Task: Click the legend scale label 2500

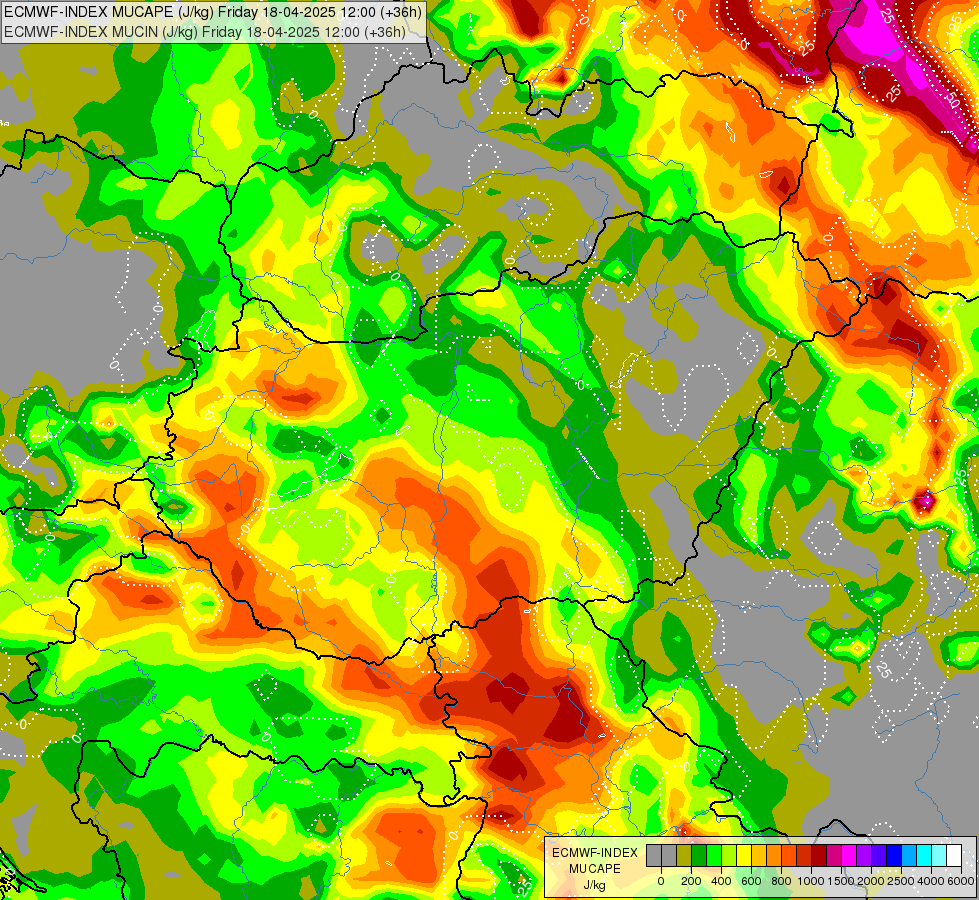Action: pyautogui.click(x=901, y=881)
